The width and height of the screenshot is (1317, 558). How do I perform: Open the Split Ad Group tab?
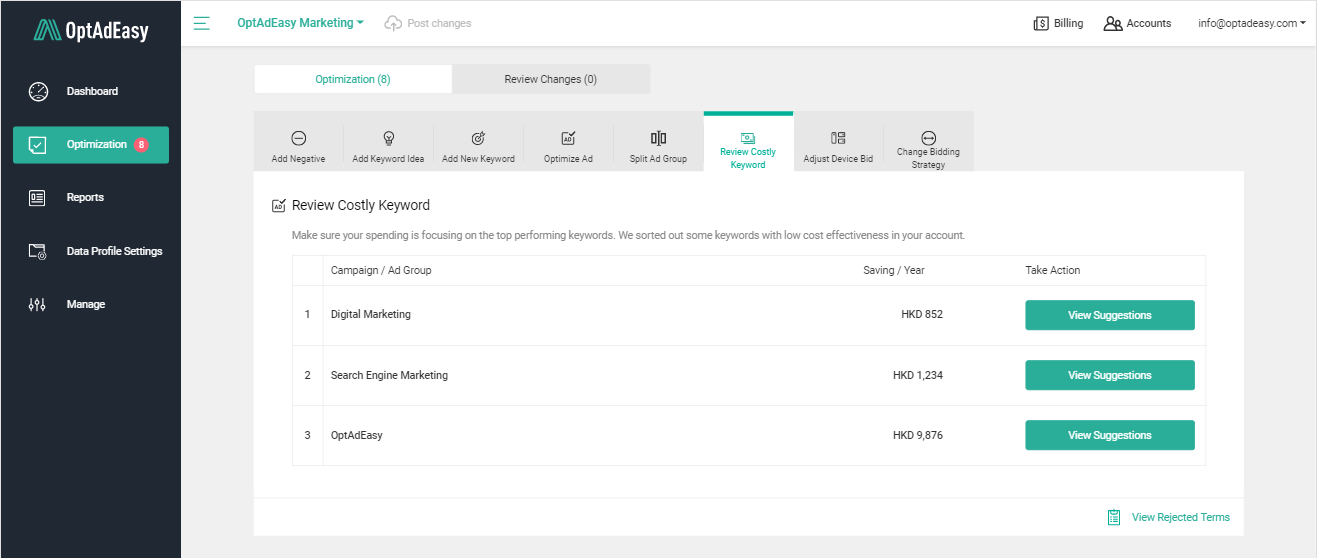pyautogui.click(x=658, y=146)
